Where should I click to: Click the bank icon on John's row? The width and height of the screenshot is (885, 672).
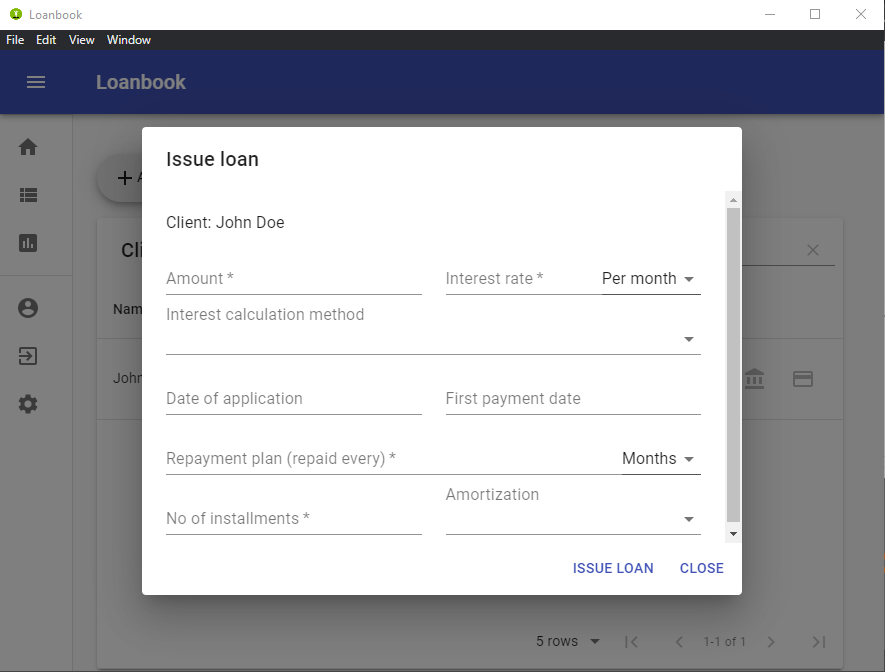(754, 378)
